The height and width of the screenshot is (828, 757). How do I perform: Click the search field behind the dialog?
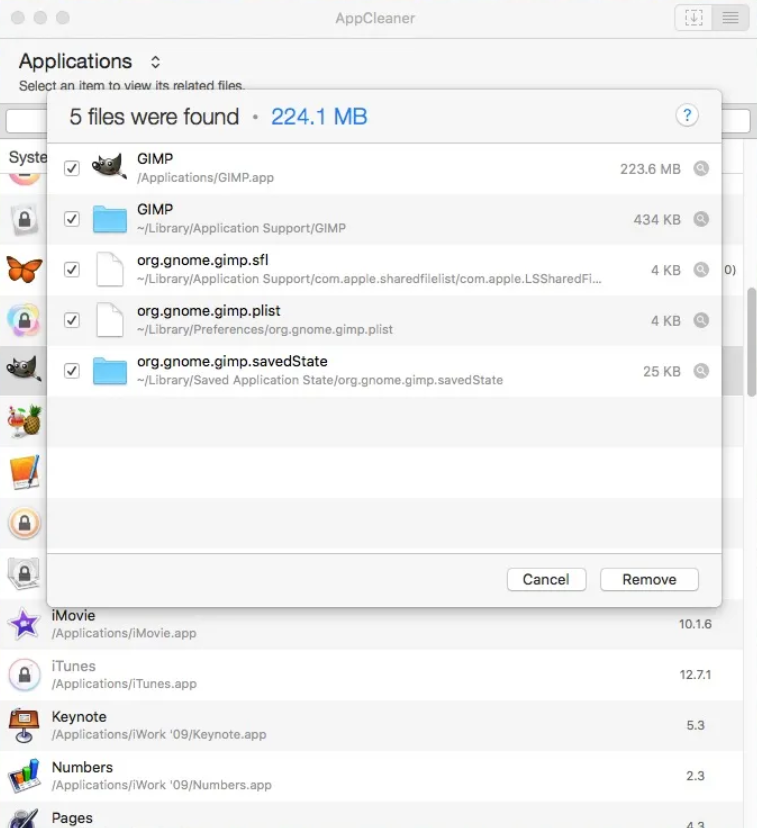(378, 121)
